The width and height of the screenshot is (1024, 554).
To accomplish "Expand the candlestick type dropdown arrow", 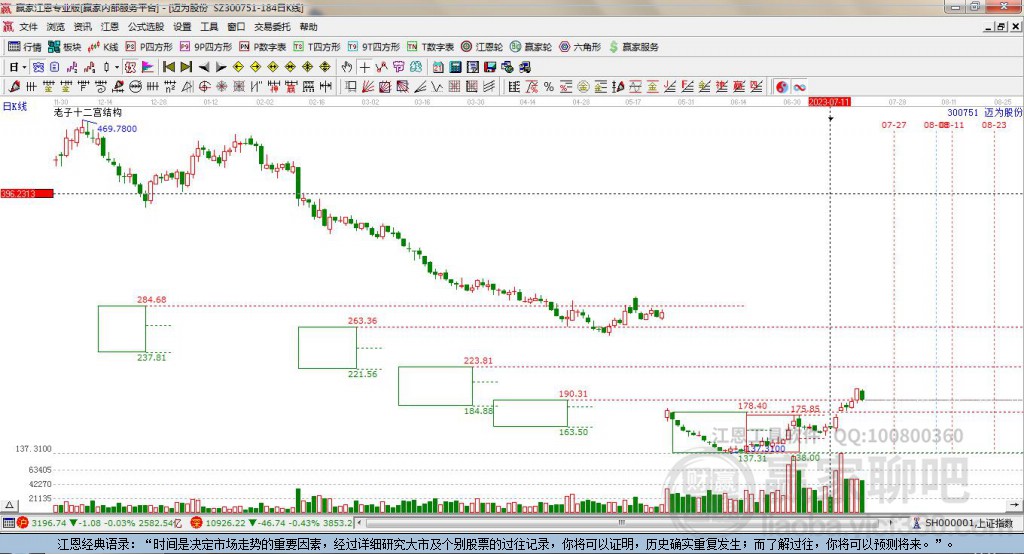I will [x=116, y=67].
